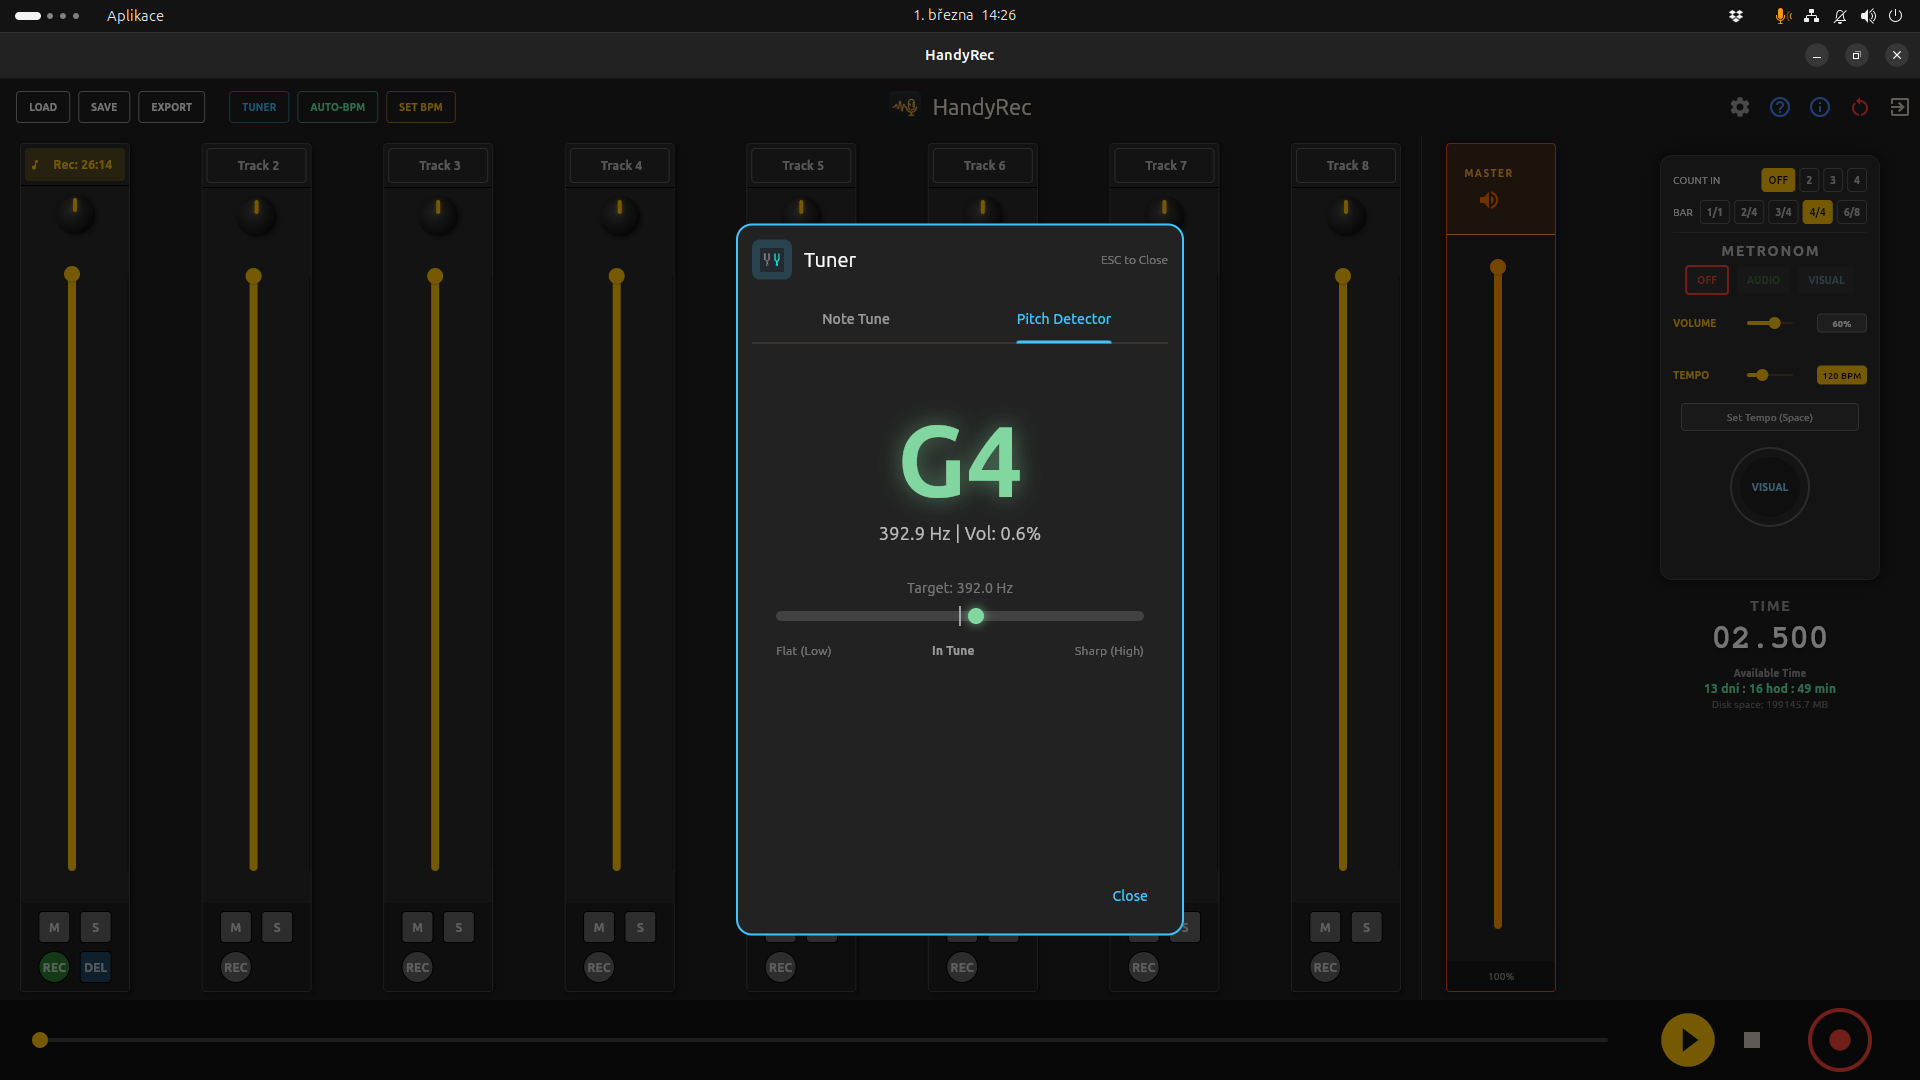Switch to the Note Tune tab

pyautogui.click(x=855, y=319)
